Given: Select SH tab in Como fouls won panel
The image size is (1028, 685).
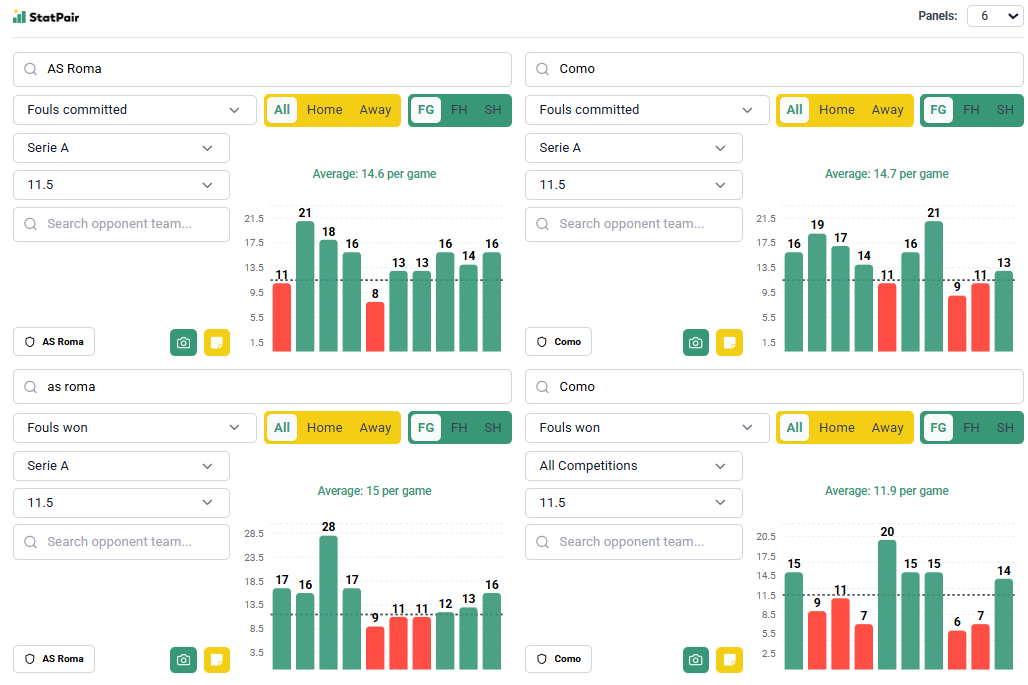Looking at the screenshot, I should [x=1004, y=428].
